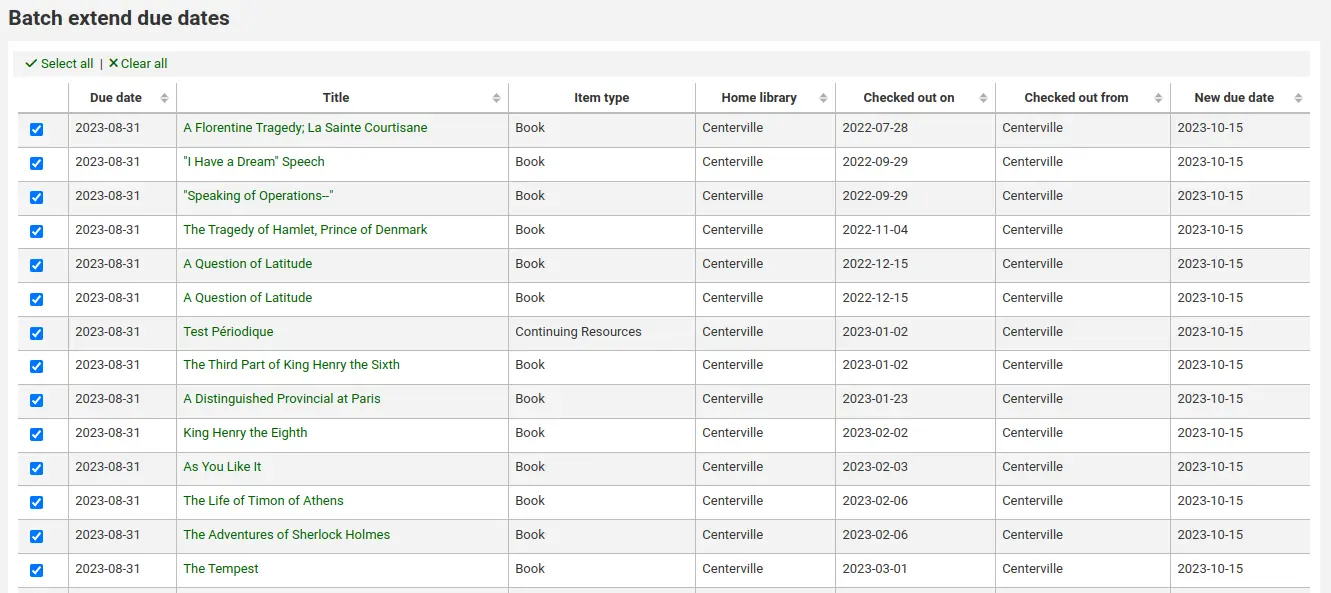1331x593 pixels.
Task: Open The Adventures of Sherlock Holmes link
Action: click(x=287, y=535)
